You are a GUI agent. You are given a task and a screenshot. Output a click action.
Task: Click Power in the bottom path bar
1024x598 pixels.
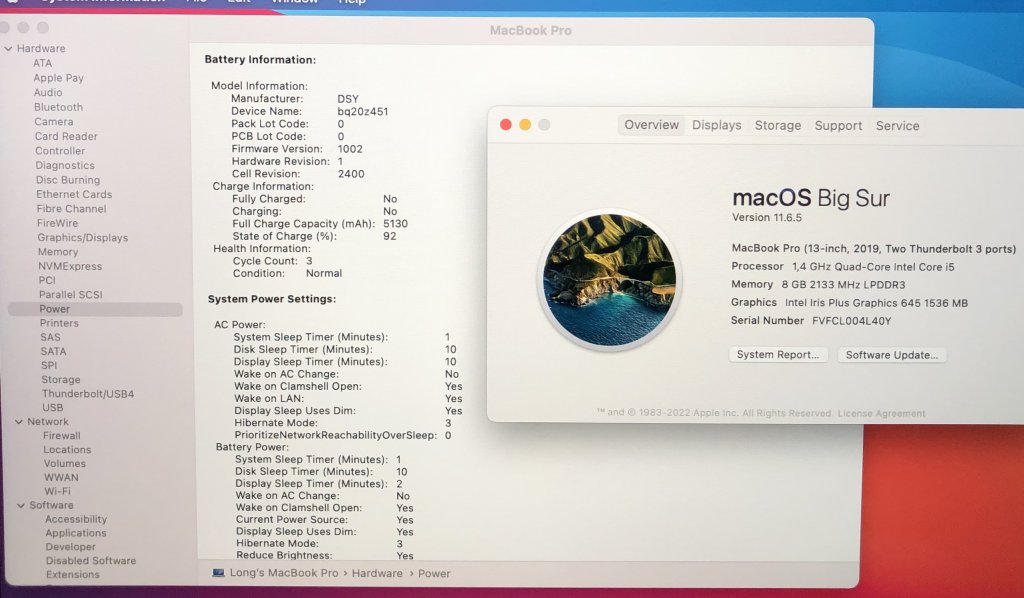pyautogui.click(x=434, y=573)
